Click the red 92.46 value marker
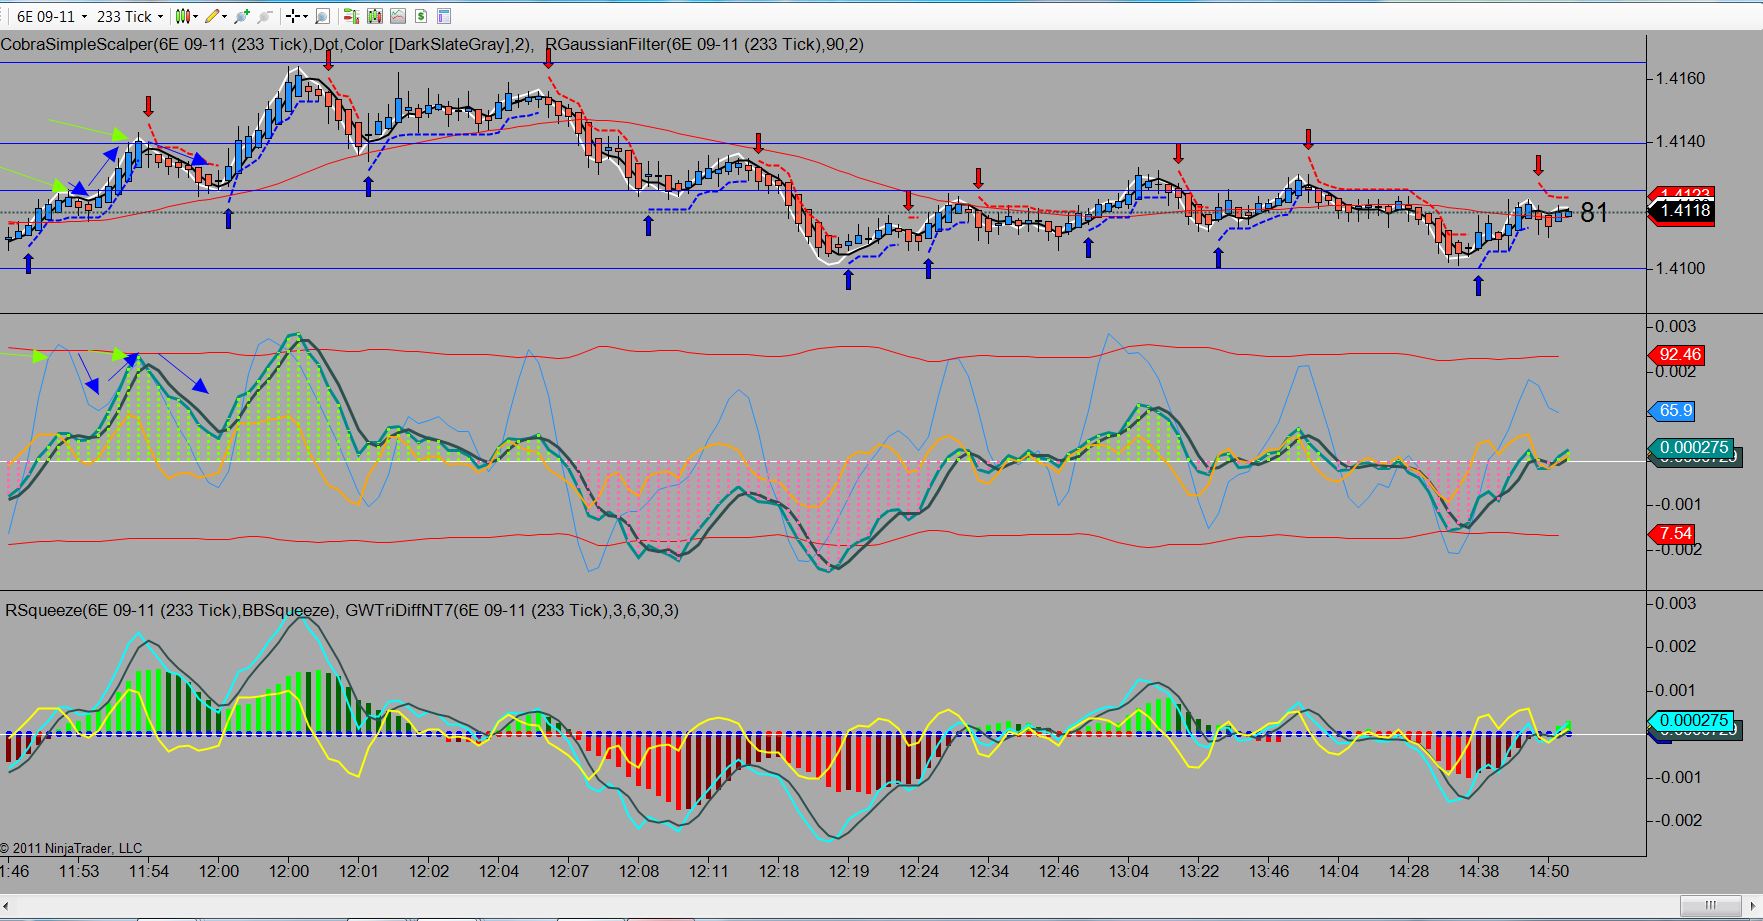The width and height of the screenshot is (1763, 921). click(x=1676, y=355)
